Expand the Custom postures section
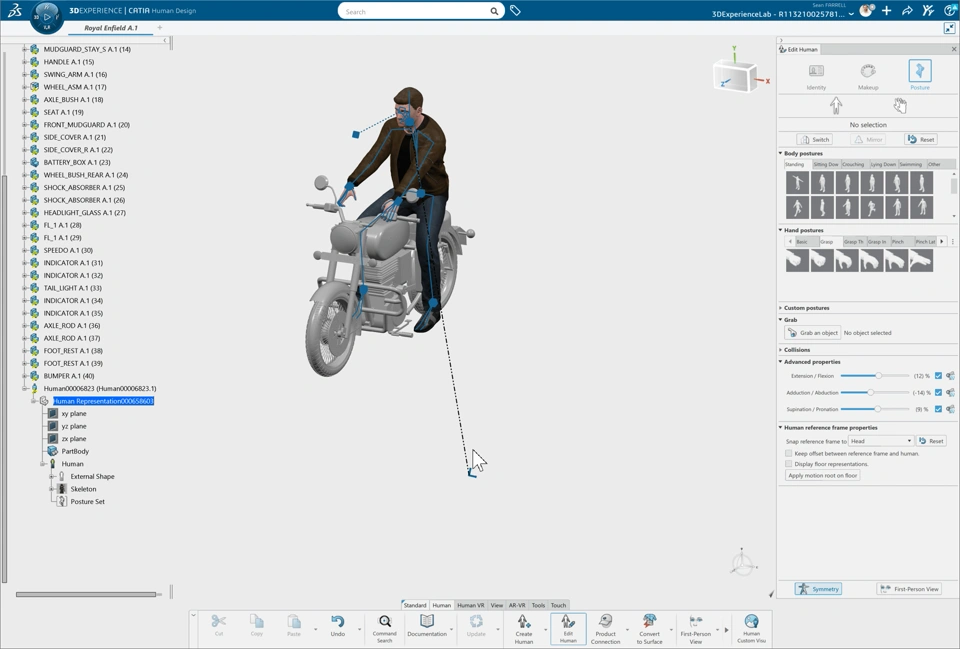Image resolution: width=960 pixels, height=649 pixels. point(807,308)
